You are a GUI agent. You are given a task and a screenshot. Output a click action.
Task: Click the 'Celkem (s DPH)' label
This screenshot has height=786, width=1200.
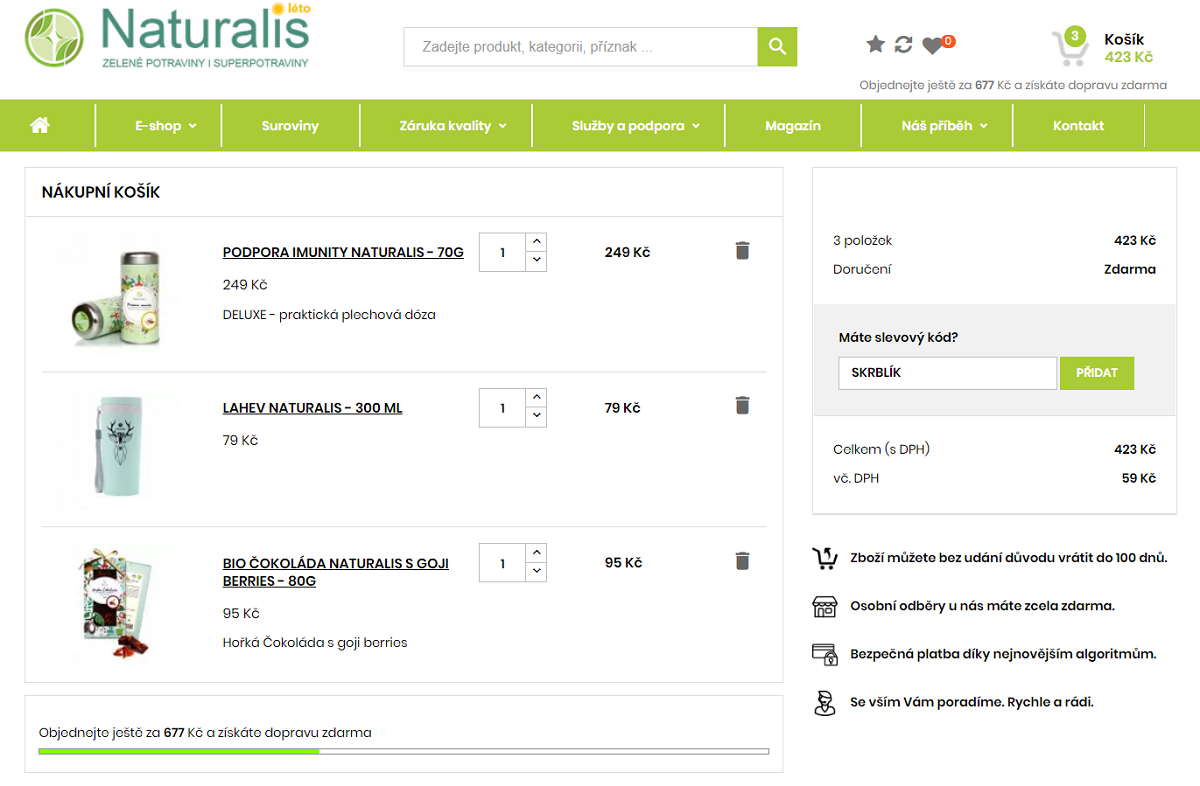(x=881, y=449)
